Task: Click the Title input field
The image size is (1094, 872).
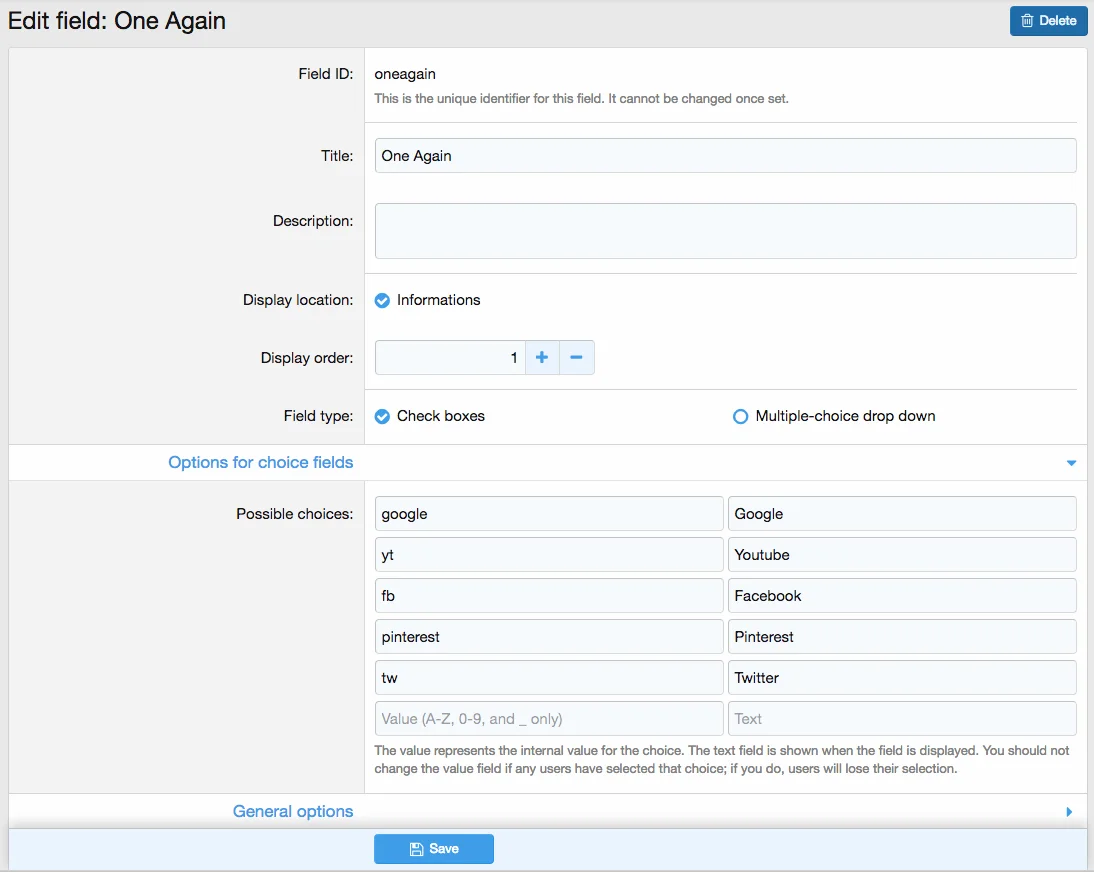Action: [725, 156]
